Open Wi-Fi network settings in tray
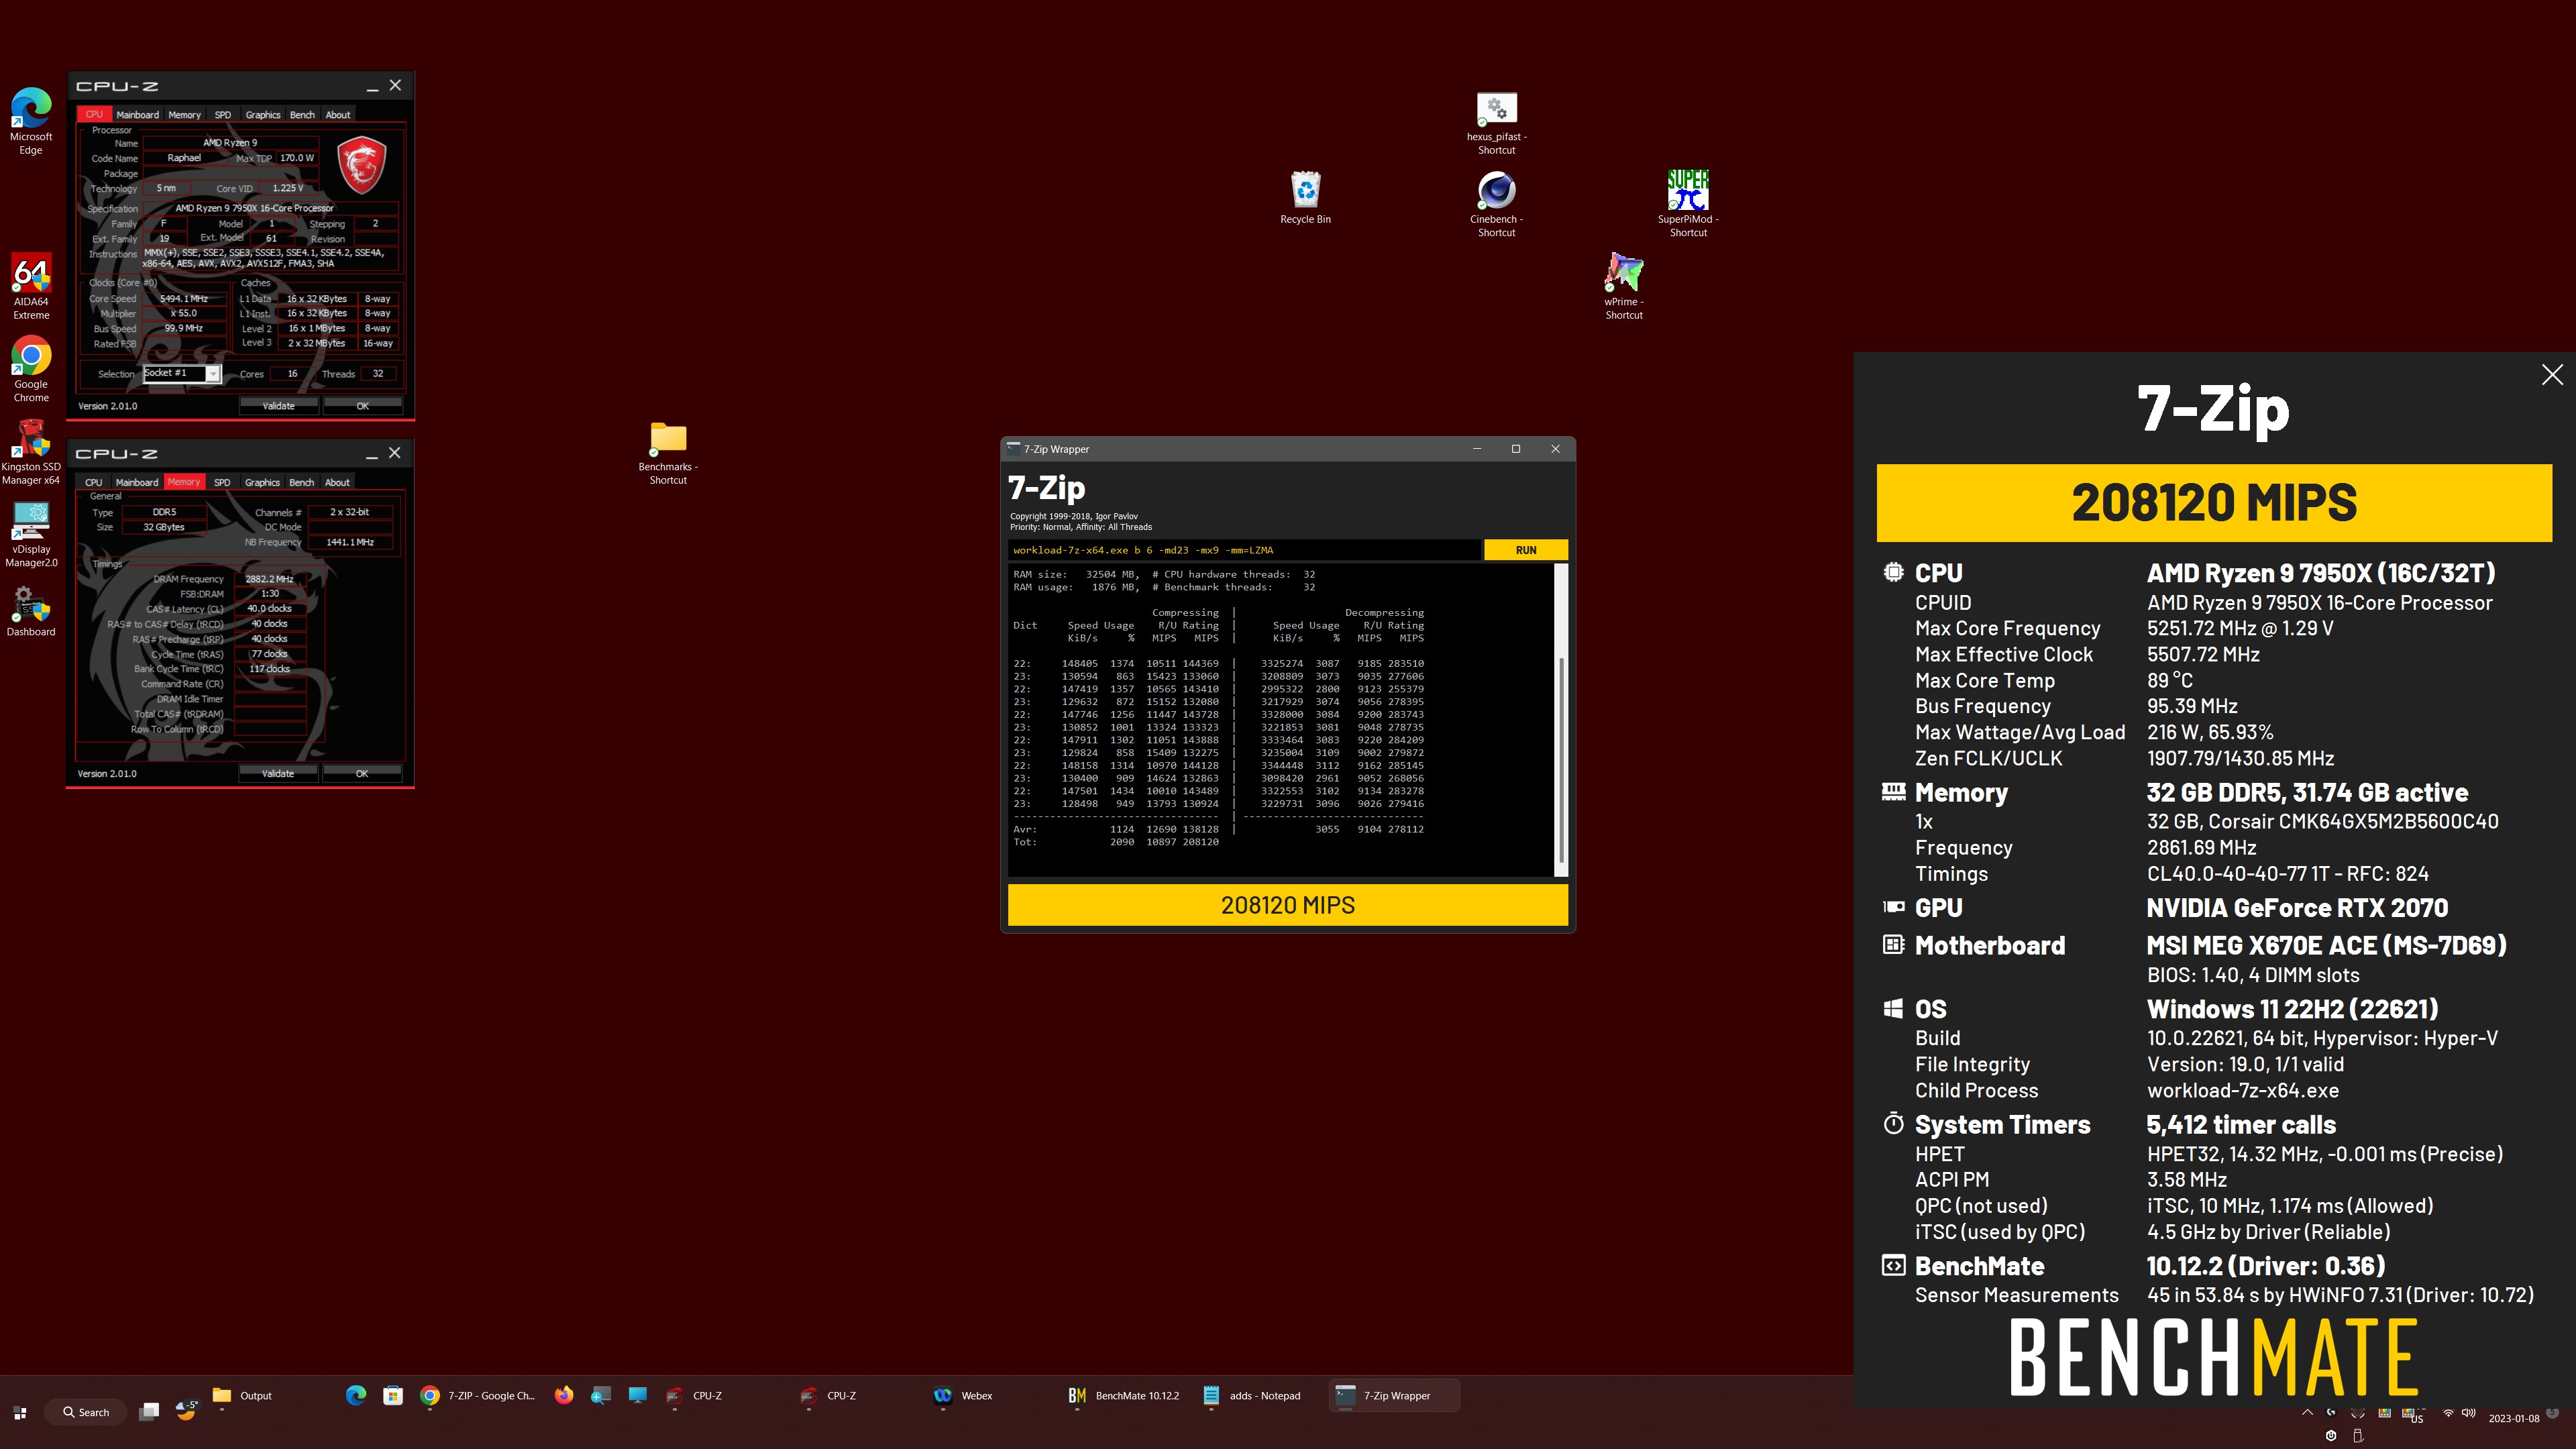 (x=2448, y=1413)
